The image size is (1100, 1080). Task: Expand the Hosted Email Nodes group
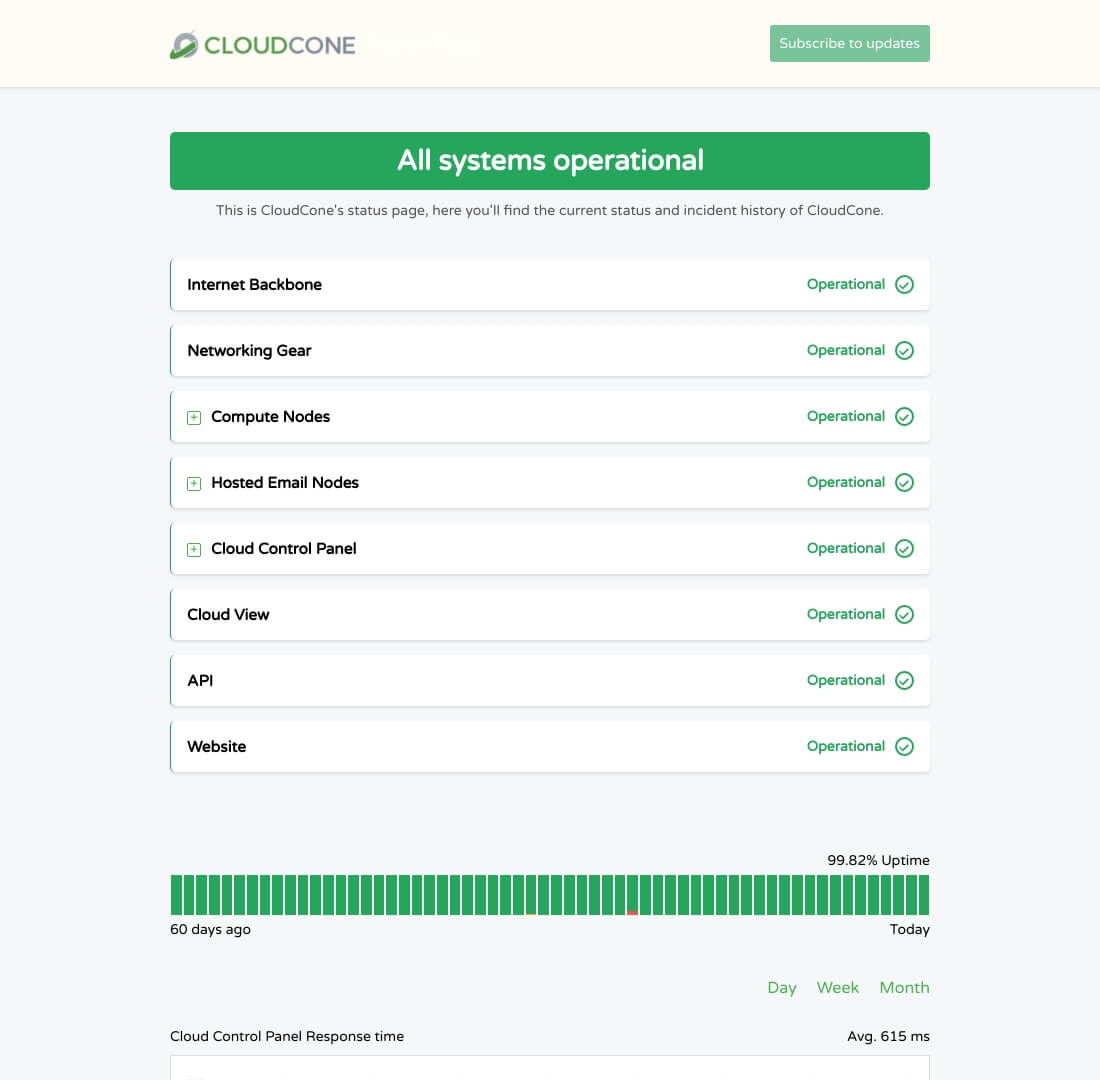click(x=194, y=484)
